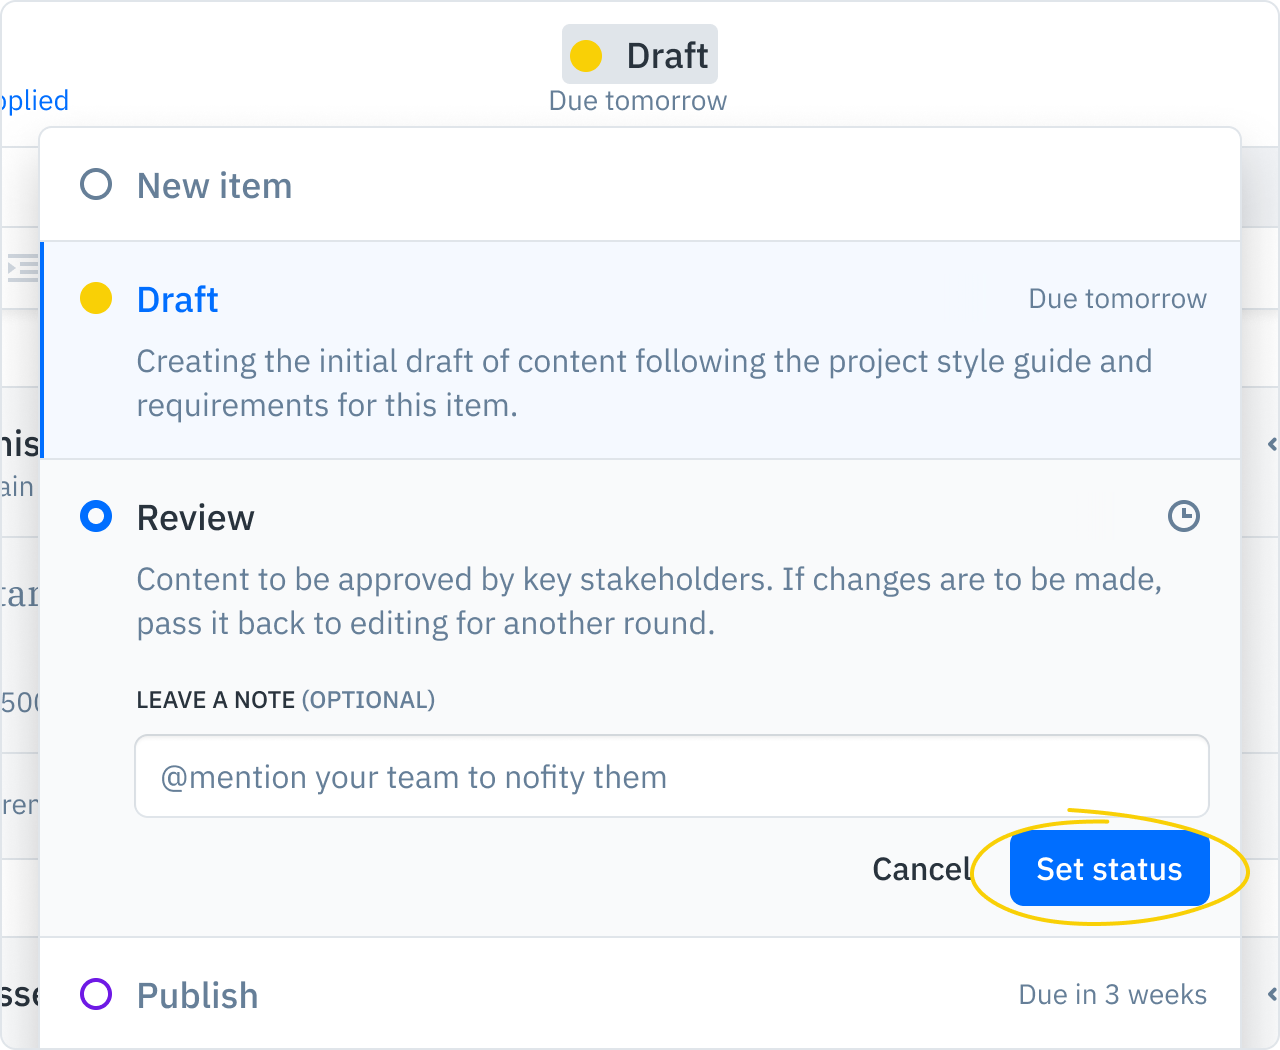Click the 'LEAVE A NOTE (OPTIONAL)' label
1280x1050 pixels.
click(x=286, y=700)
